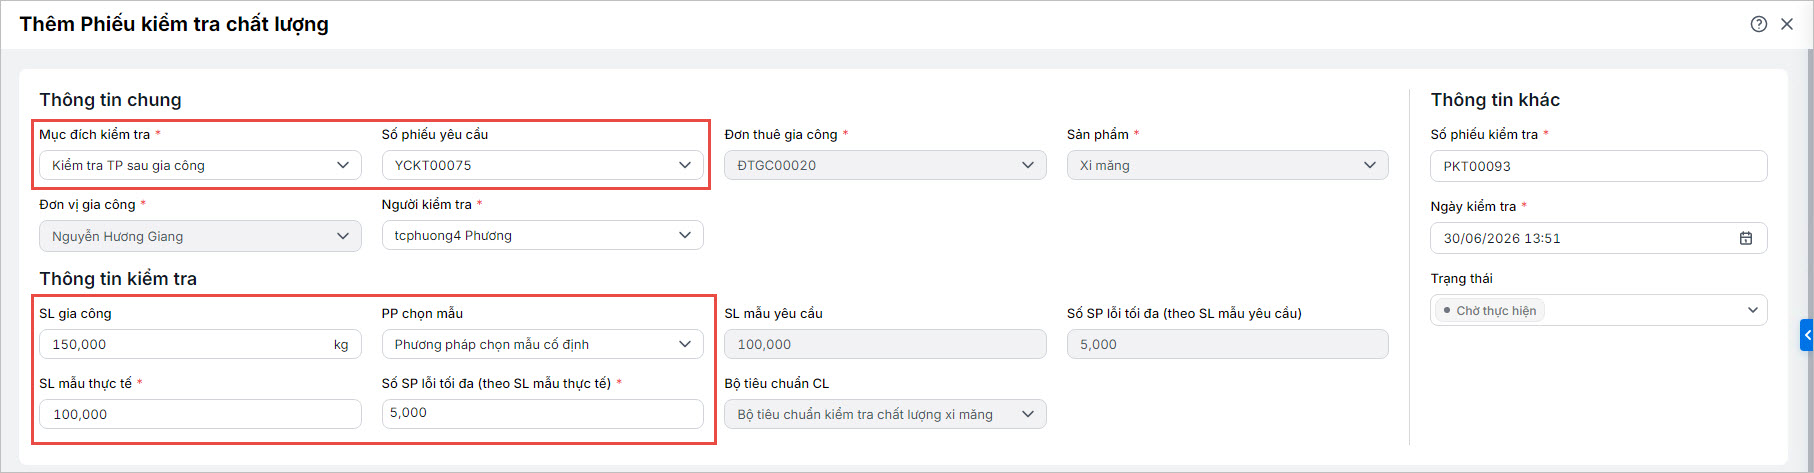Expand the Bộ tiêu chuẩn CL dropdown

pyautogui.click(x=885, y=414)
